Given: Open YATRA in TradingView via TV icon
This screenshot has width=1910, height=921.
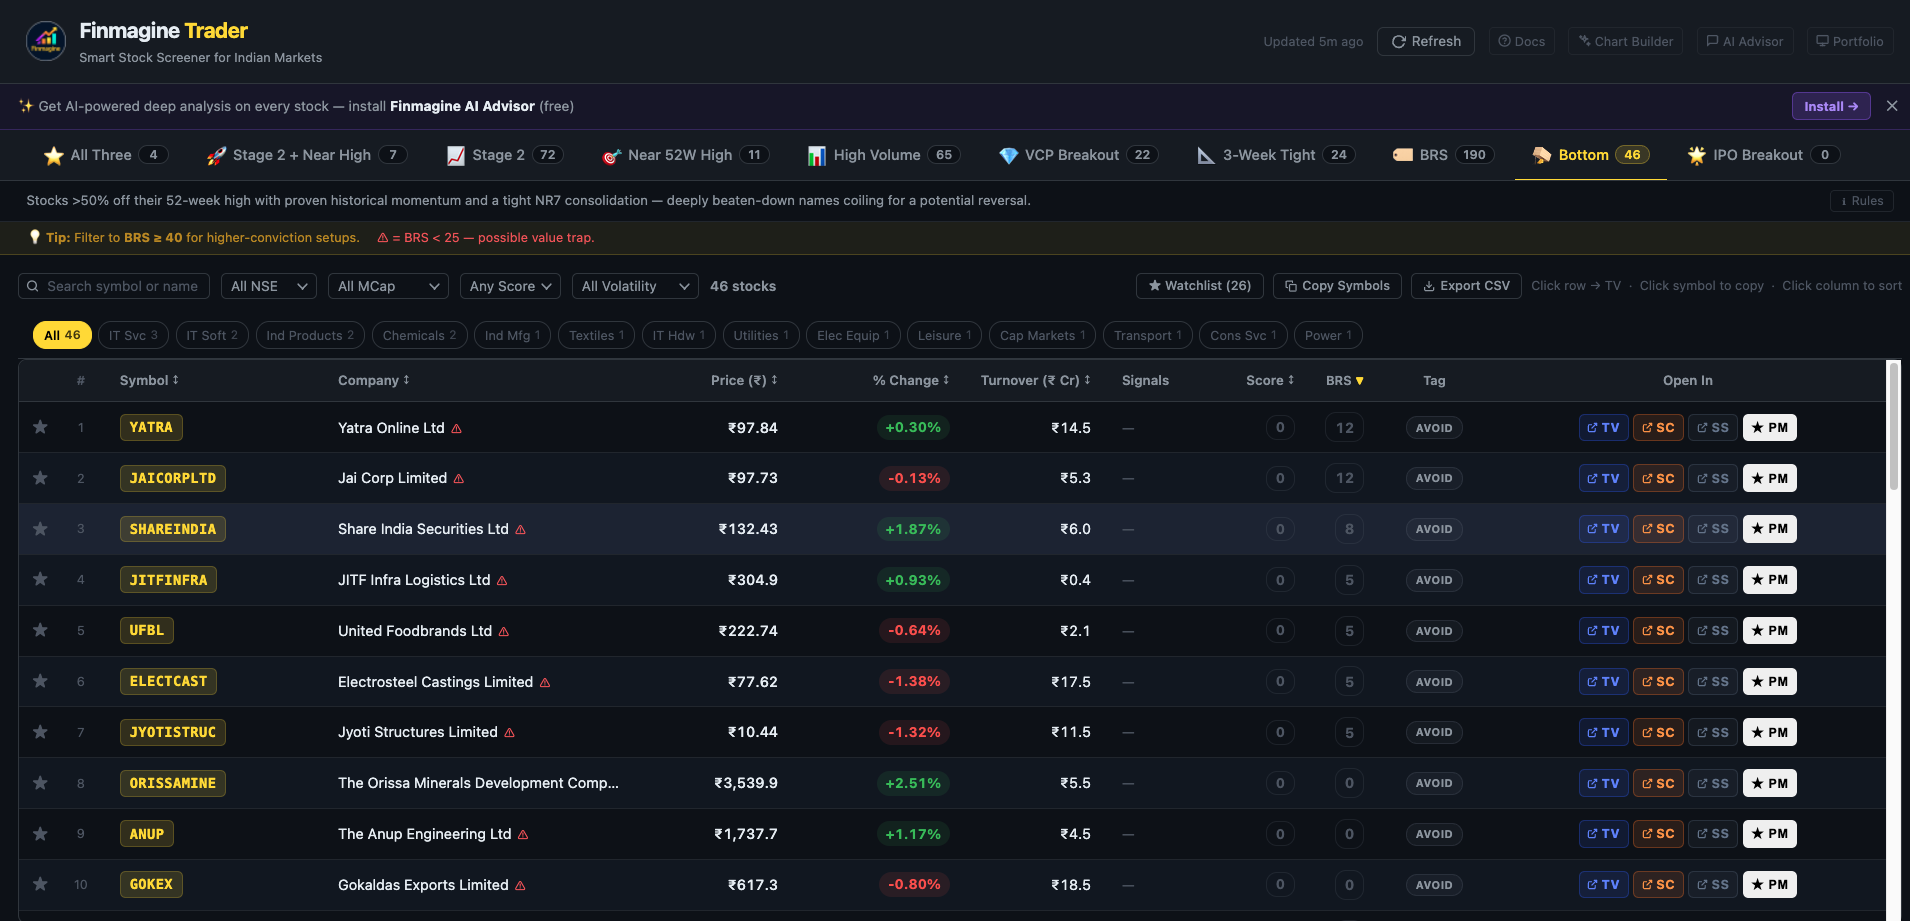Looking at the screenshot, I should (1603, 428).
